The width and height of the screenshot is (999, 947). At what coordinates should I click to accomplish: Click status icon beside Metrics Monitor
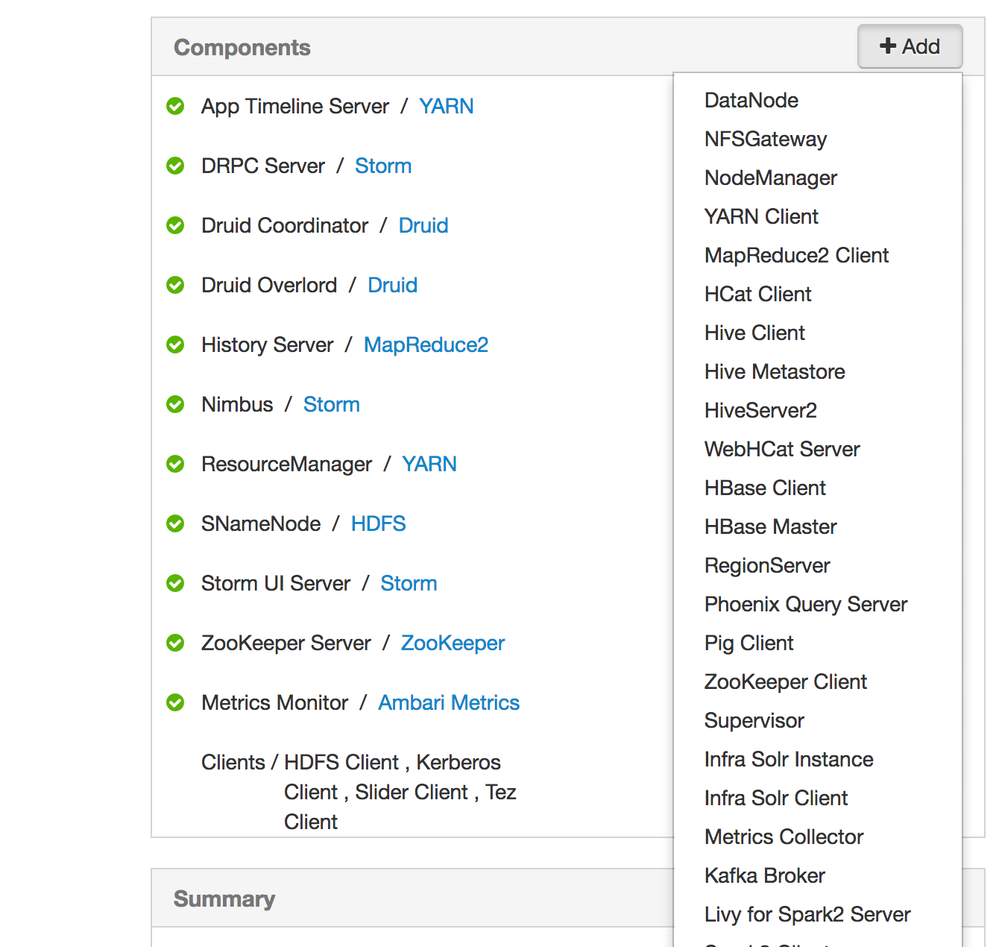pyautogui.click(x=175, y=703)
